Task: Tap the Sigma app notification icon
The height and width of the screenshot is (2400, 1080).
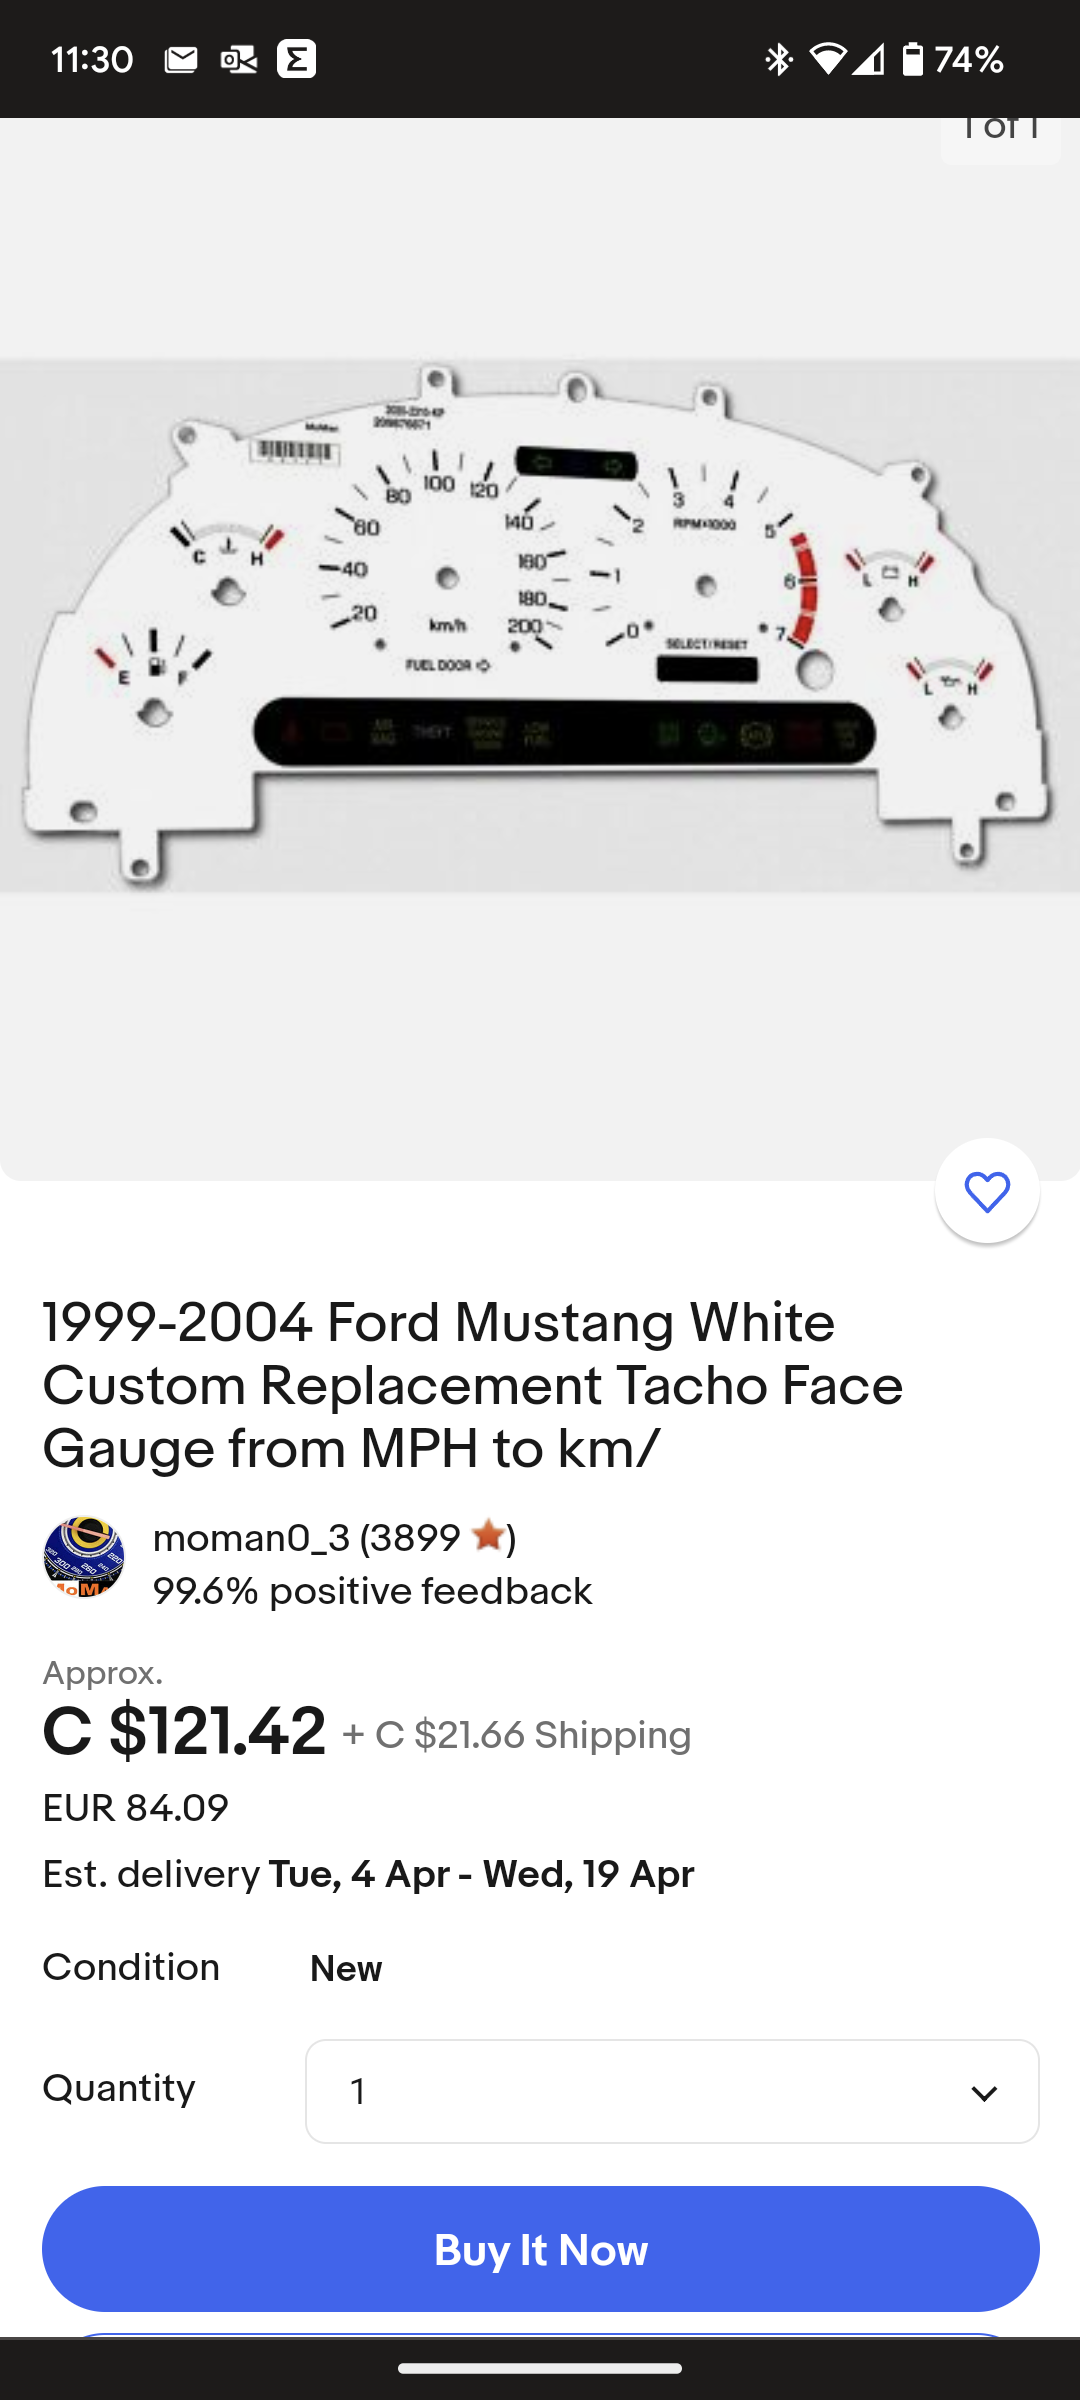Action: point(297,60)
